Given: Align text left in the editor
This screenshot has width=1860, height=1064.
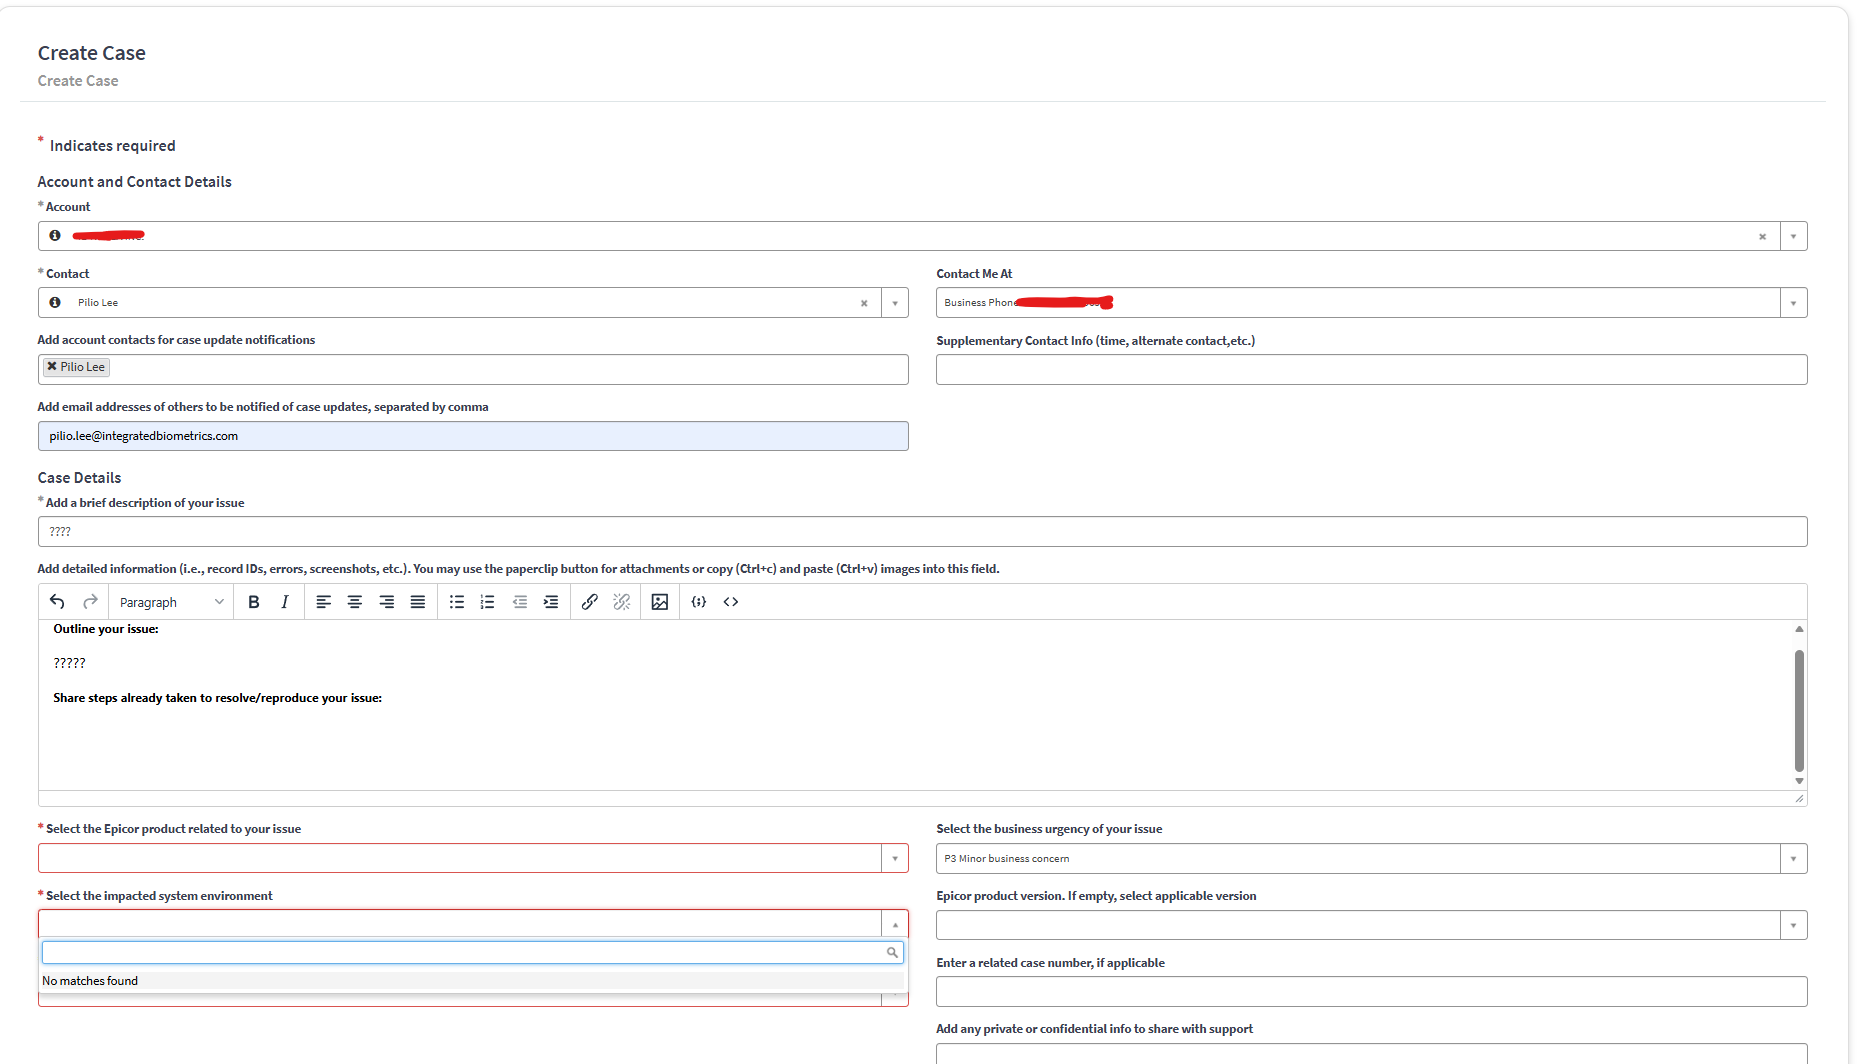Looking at the screenshot, I should (323, 602).
